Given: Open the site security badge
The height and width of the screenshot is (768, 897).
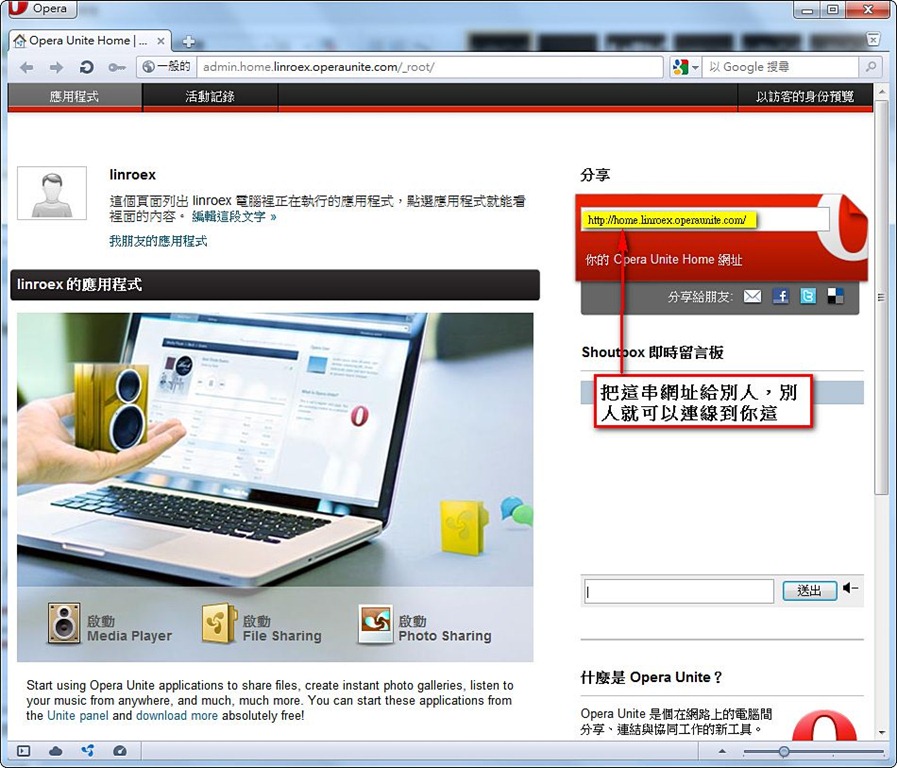Looking at the screenshot, I should (166, 66).
